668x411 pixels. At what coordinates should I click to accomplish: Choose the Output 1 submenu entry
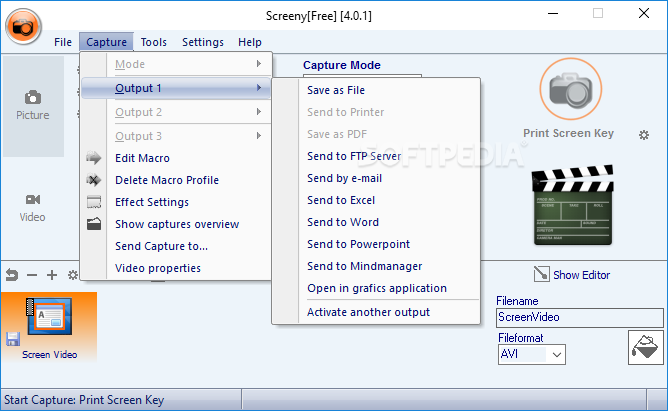click(176, 88)
